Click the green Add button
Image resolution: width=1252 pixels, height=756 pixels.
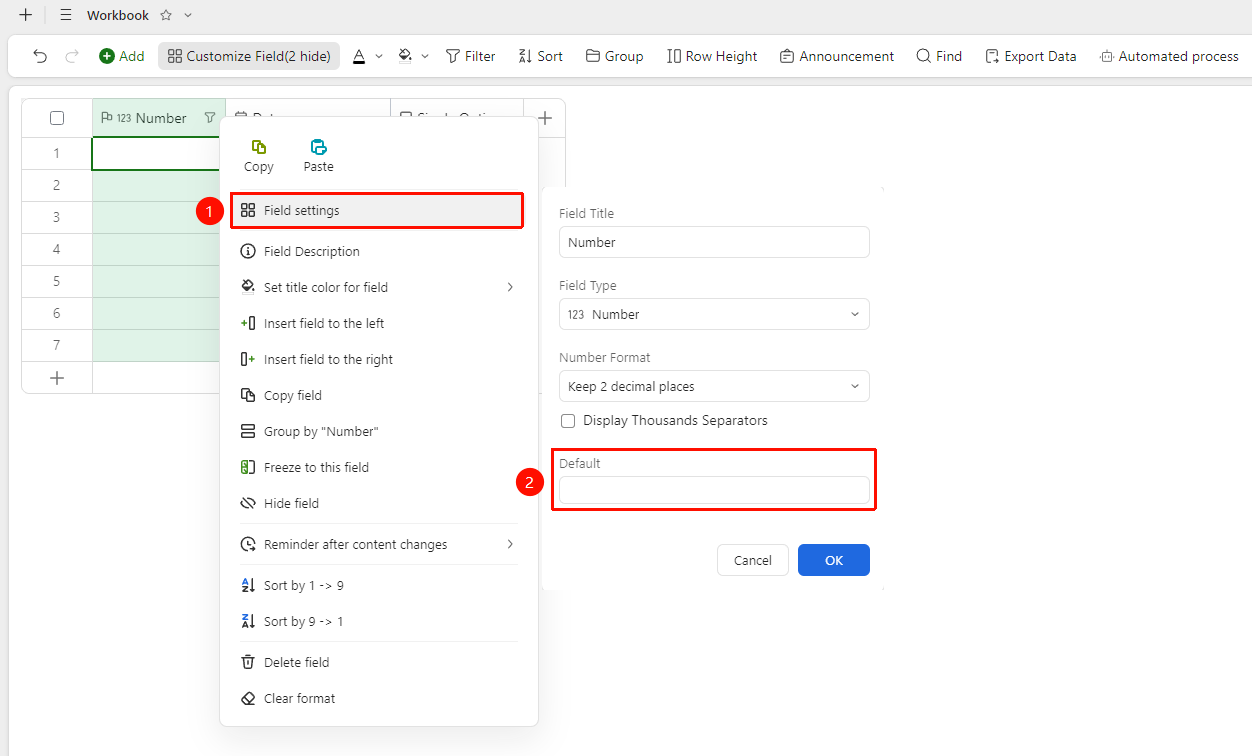point(122,56)
